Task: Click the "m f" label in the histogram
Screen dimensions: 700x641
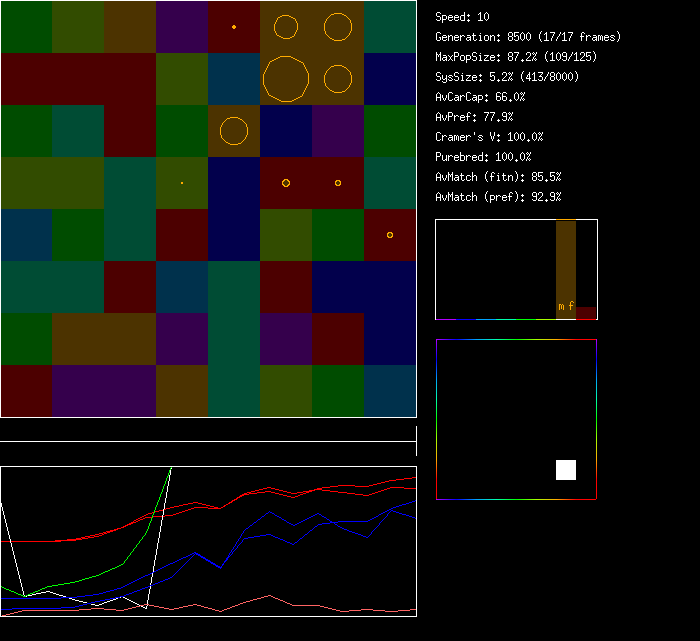Action: [x=566, y=306]
